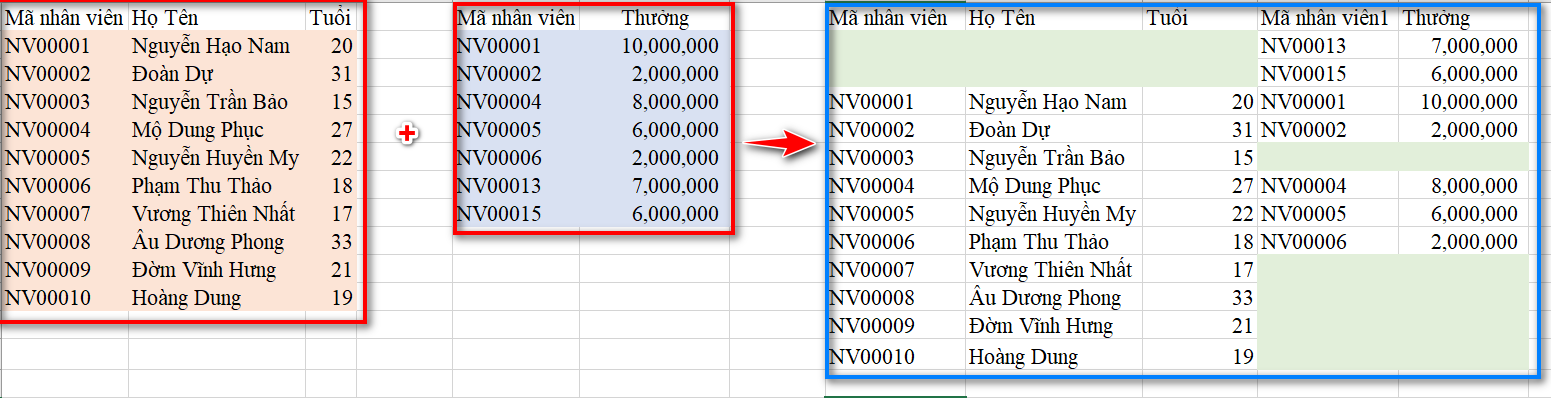The width and height of the screenshot is (1551, 398).
Task: Click Nguyễn Trần Bảo in the orange employee table
Action: pos(210,102)
